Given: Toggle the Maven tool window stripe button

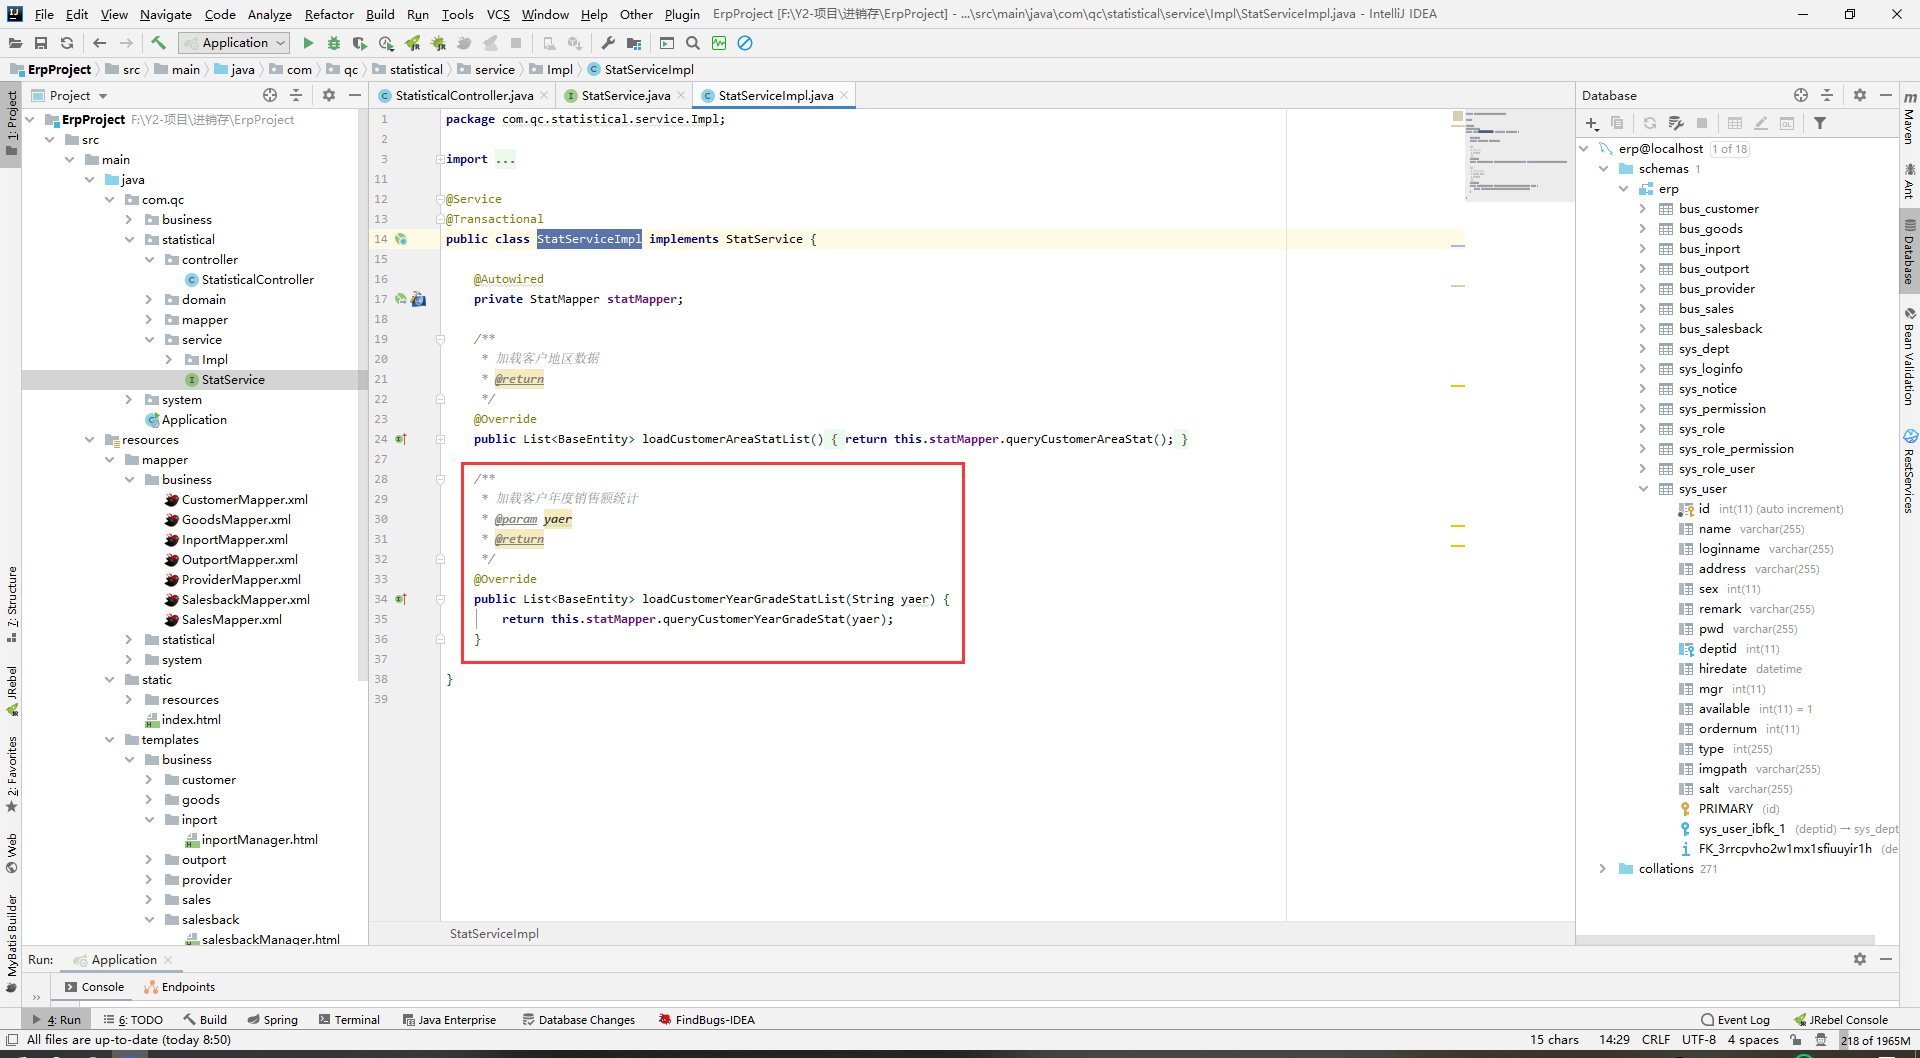Looking at the screenshot, I should click(x=1909, y=118).
